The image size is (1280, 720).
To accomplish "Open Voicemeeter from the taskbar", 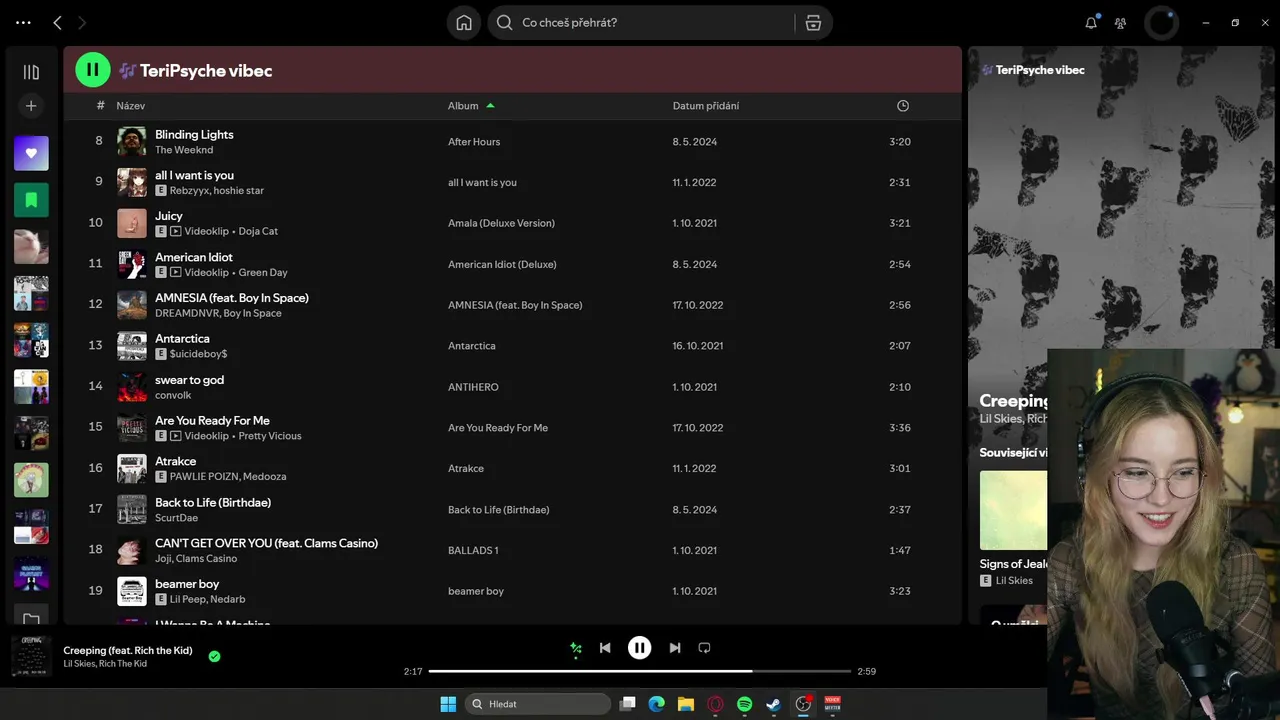I will [x=832, y=704].
